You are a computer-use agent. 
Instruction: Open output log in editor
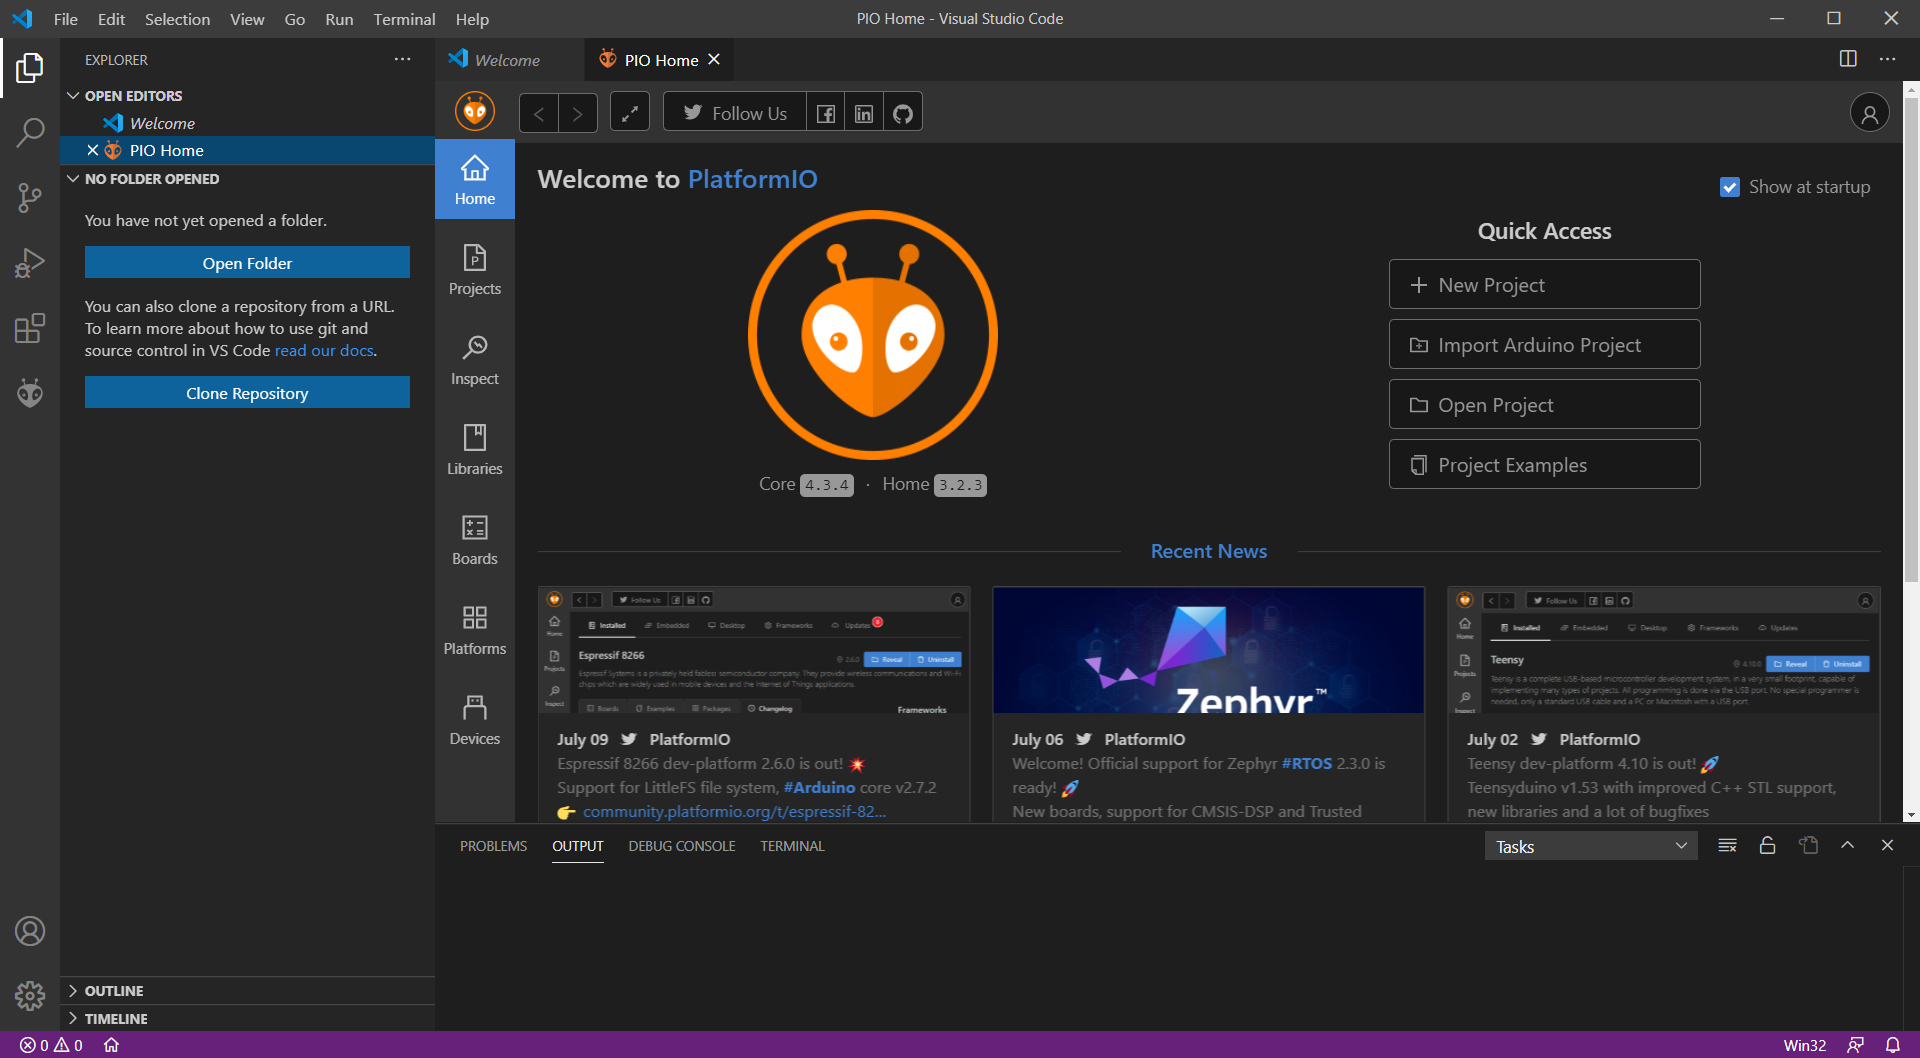(x=1808, y=846)
